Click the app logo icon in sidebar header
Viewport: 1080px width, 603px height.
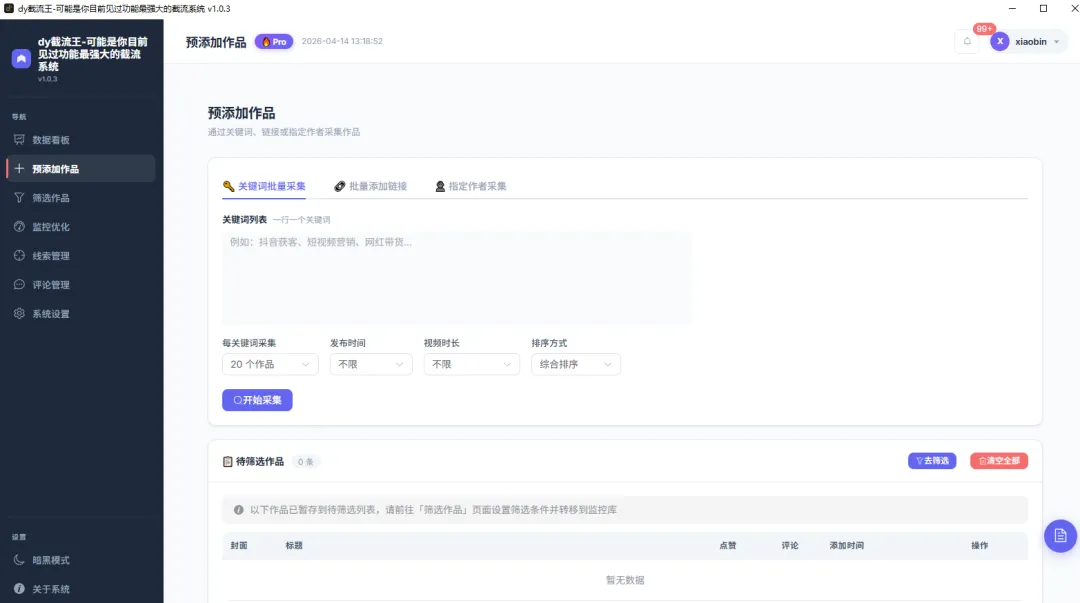pos(21,59)
